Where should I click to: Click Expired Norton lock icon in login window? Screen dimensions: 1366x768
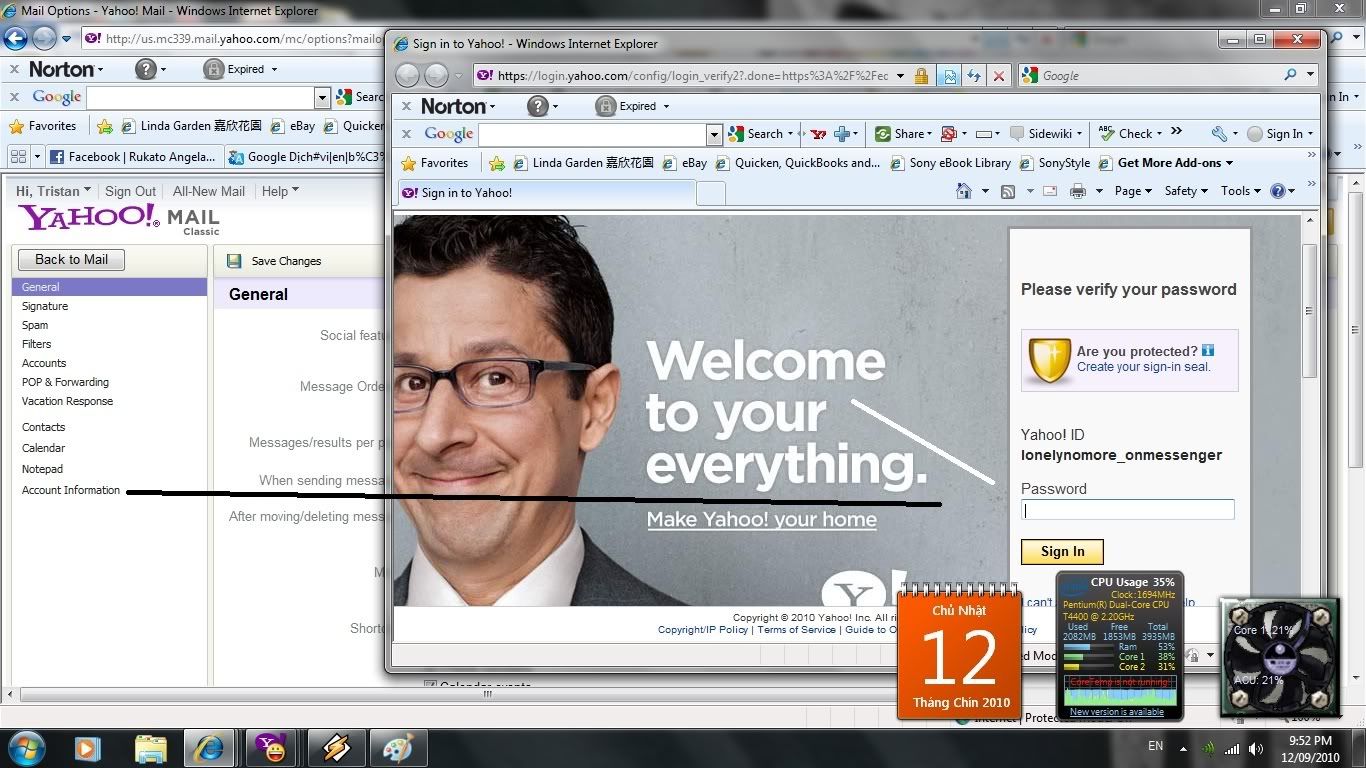coord(604,106)
